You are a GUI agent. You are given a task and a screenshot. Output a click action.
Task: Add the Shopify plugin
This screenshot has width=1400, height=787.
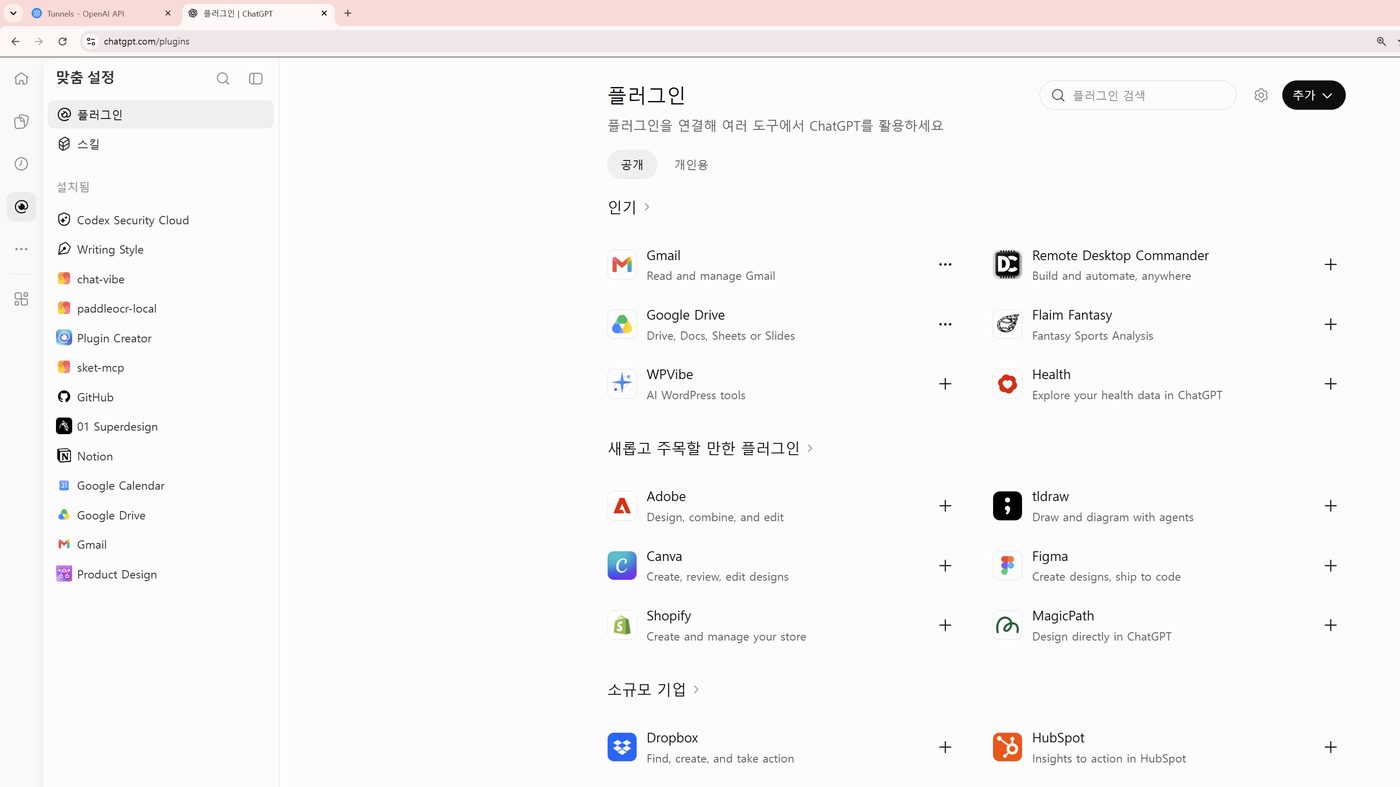[x=945, y=625]
